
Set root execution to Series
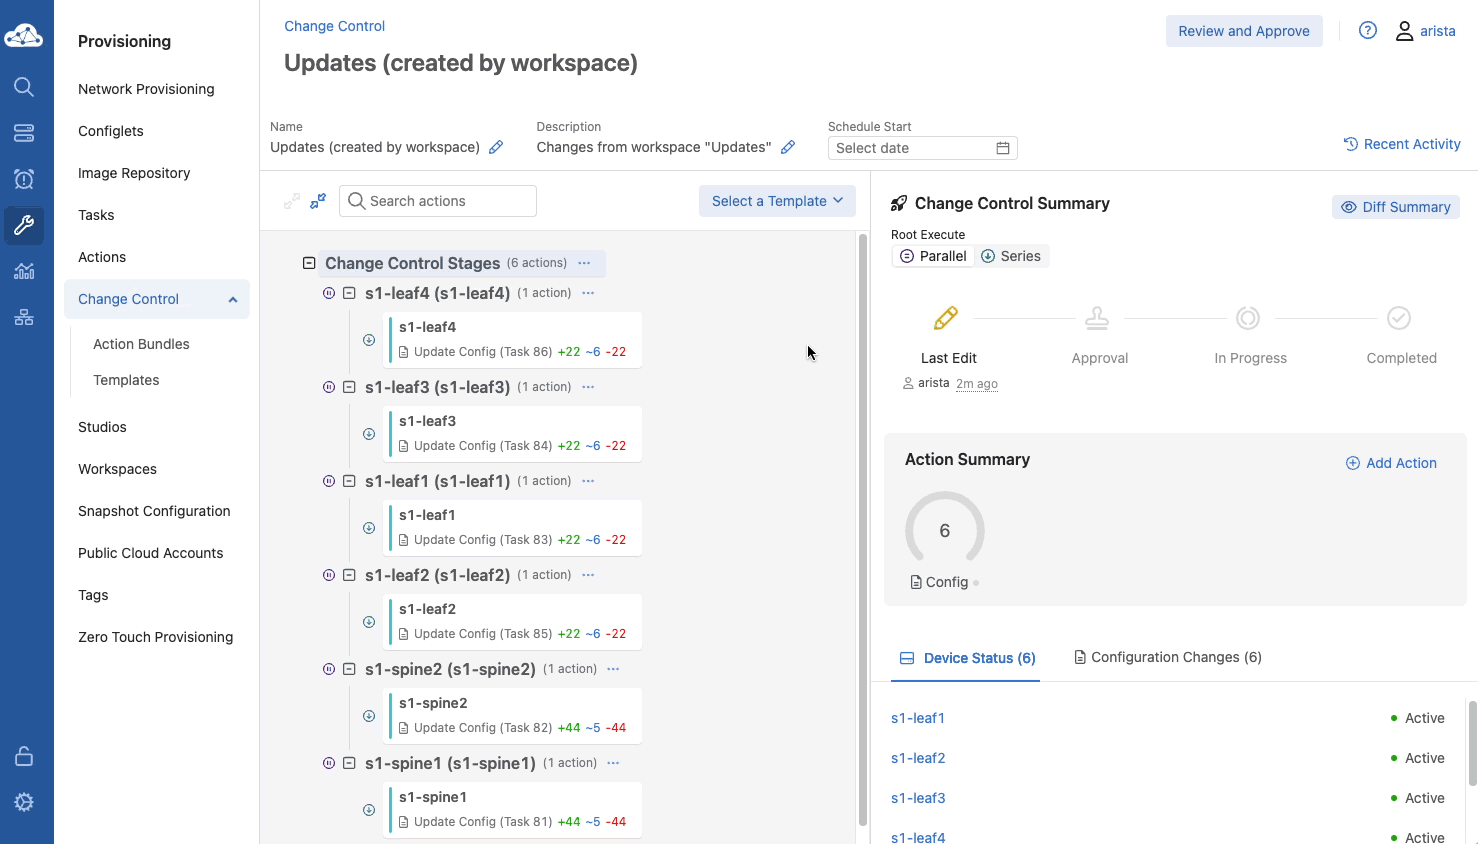pyautogui.click(x=1011, y=256)
